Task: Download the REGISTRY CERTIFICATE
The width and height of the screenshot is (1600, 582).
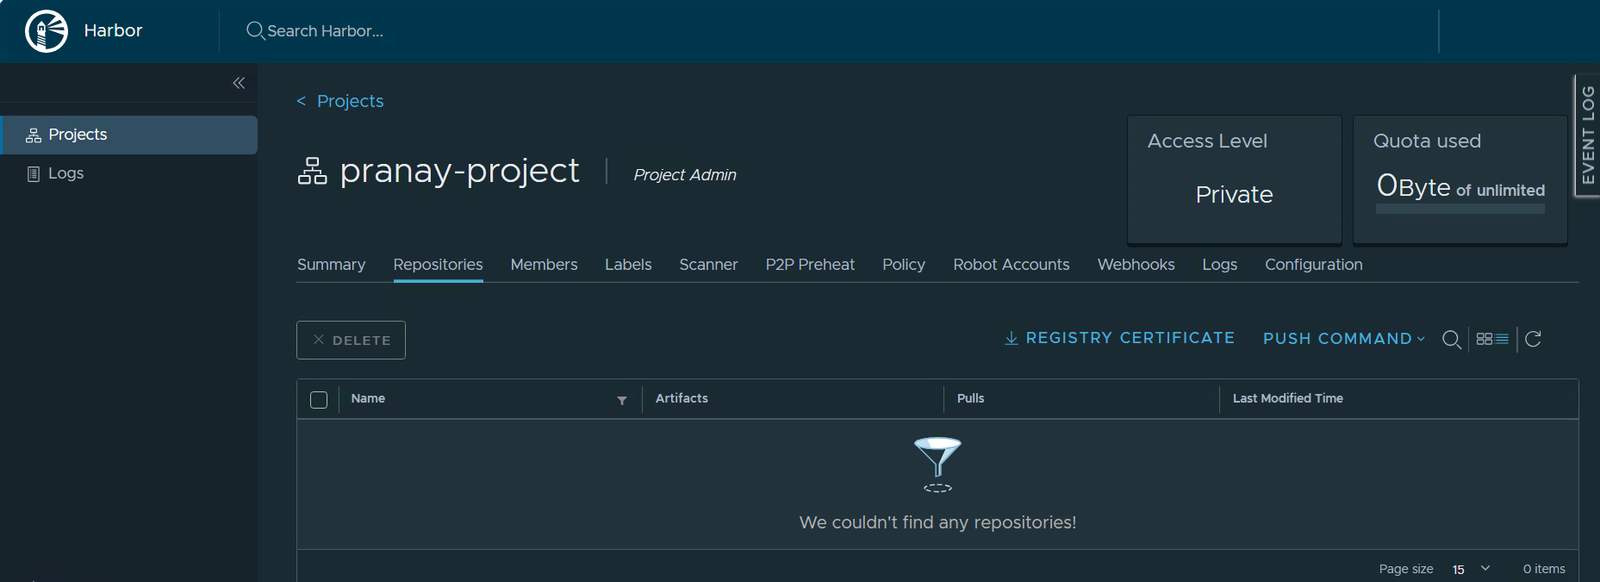Action: coord(1119,338)
